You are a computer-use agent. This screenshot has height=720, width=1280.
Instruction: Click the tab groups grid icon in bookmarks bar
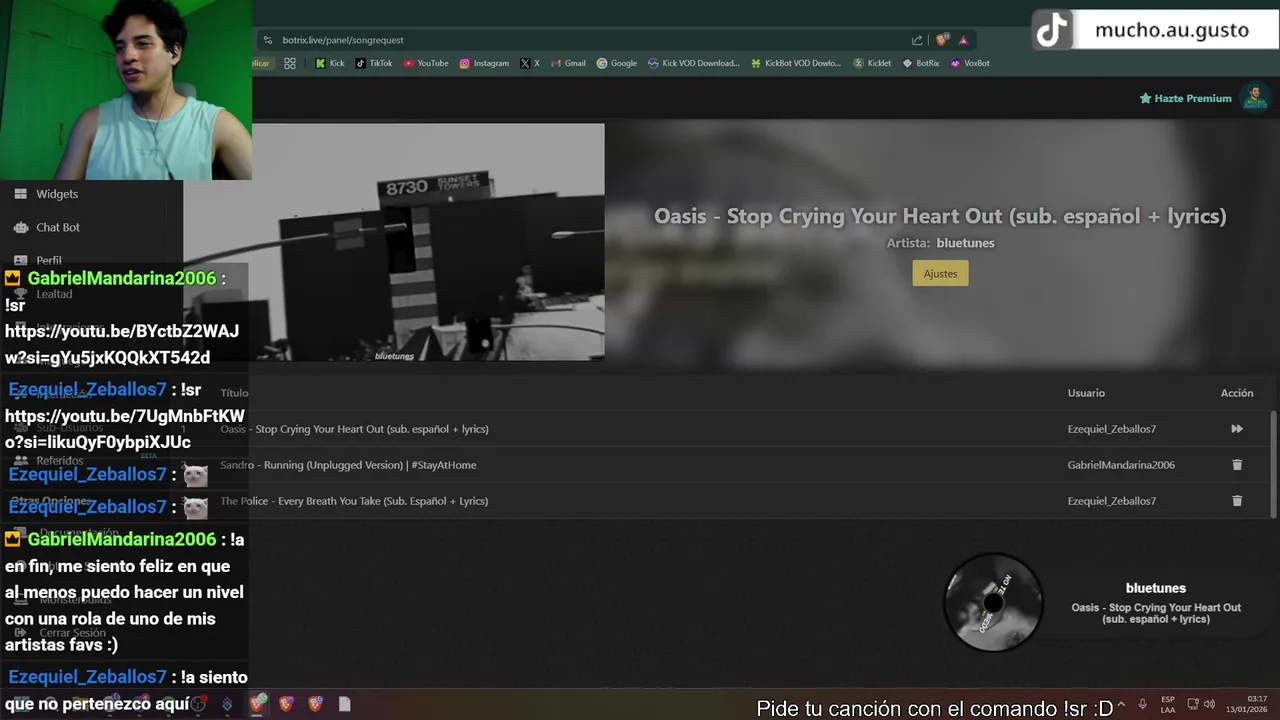(x=290, y=63)
